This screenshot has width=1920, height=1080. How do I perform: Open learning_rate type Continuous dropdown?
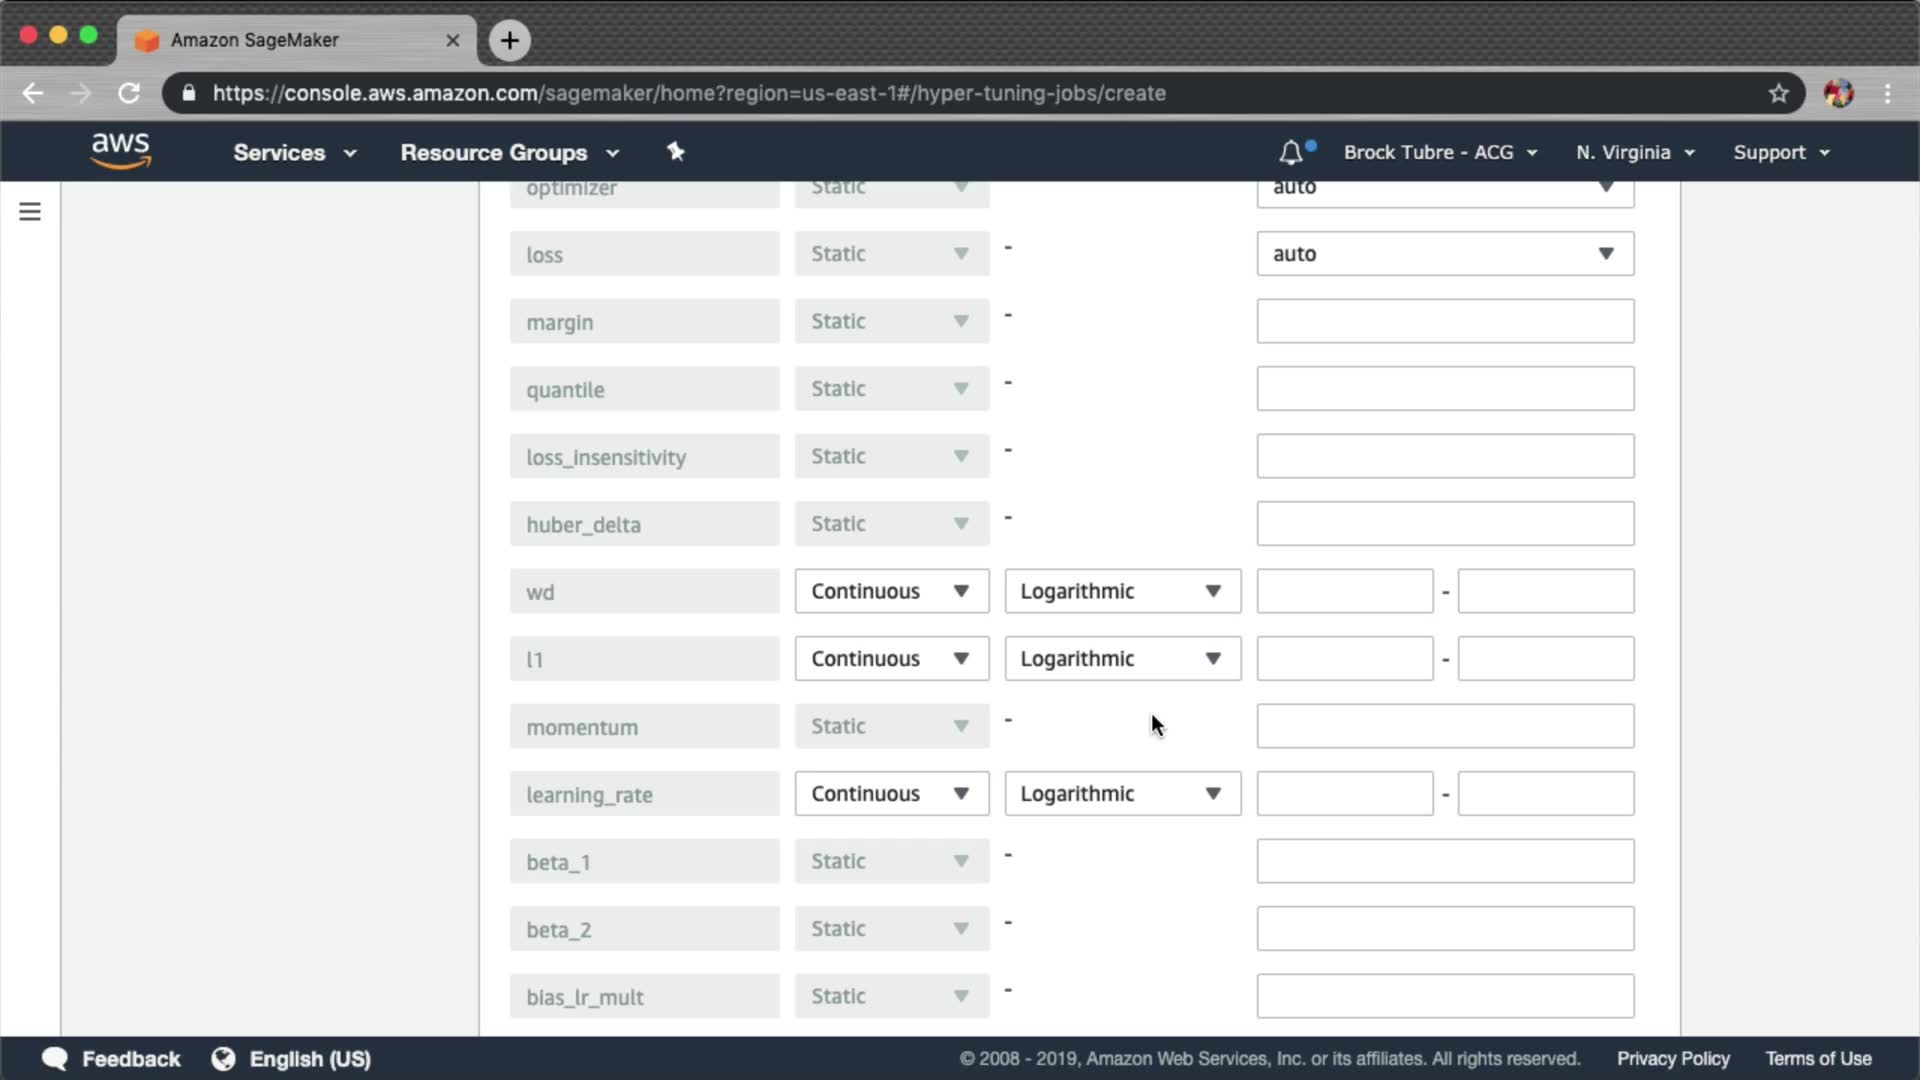pos(891,794)
